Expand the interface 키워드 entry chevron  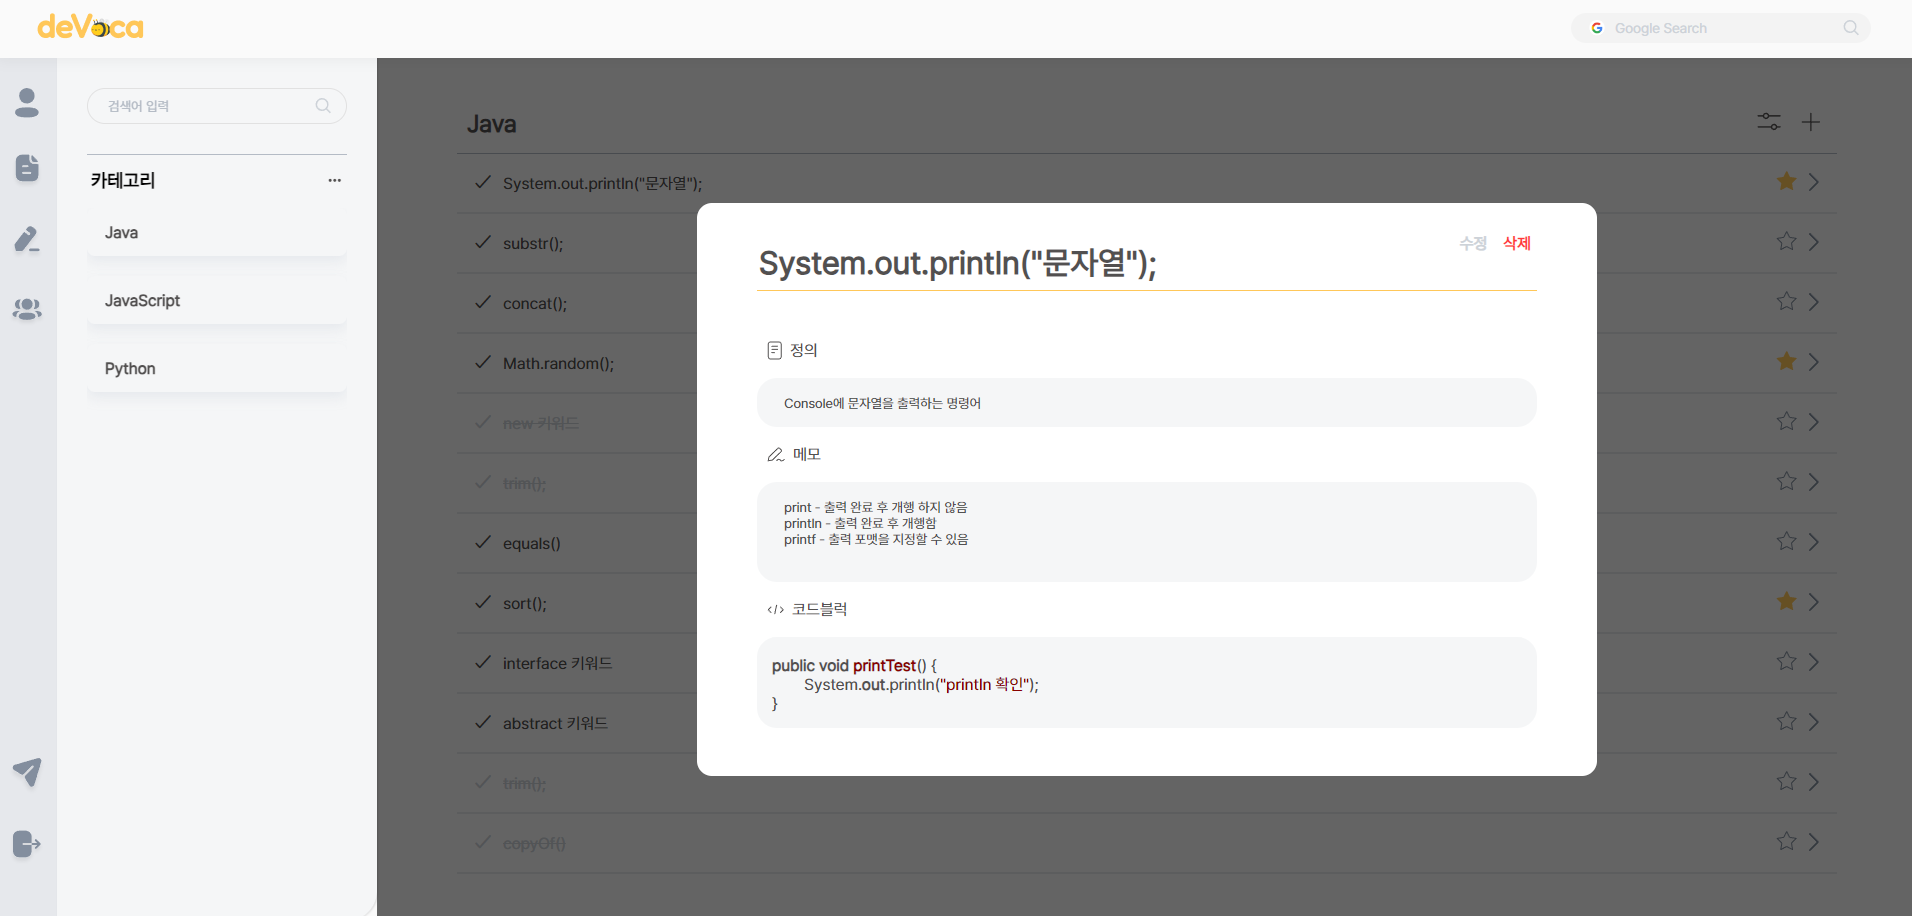[x=1815, y=661]
